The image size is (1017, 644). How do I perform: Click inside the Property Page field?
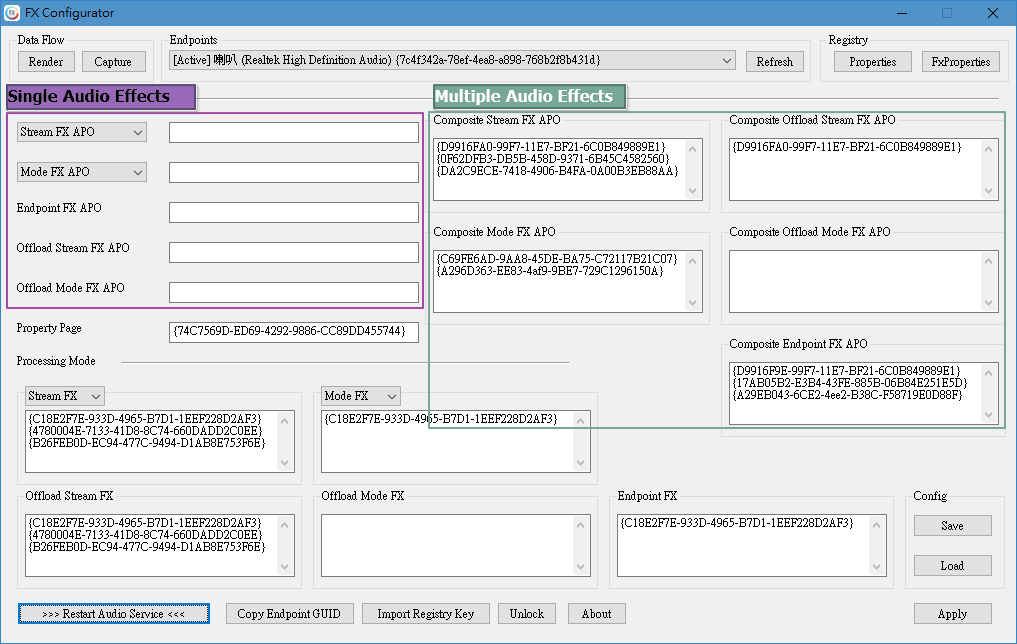(x=293, y=331)
